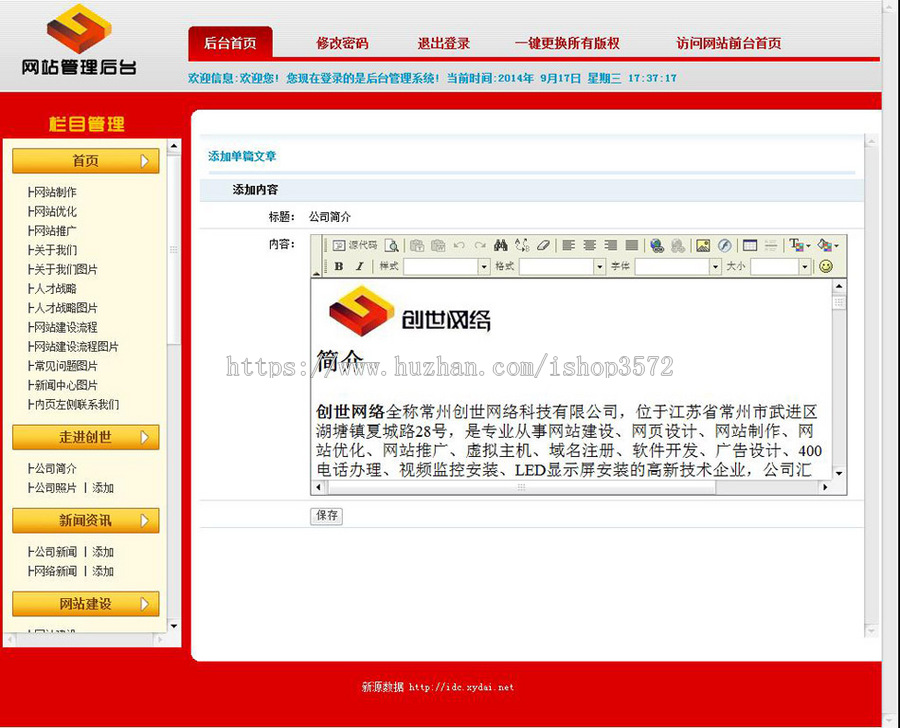This screenshot has height=728, width=900.
Task: Toggle bold formatting with the B icon
Action: pyautogui.click(x=340, y=264)
